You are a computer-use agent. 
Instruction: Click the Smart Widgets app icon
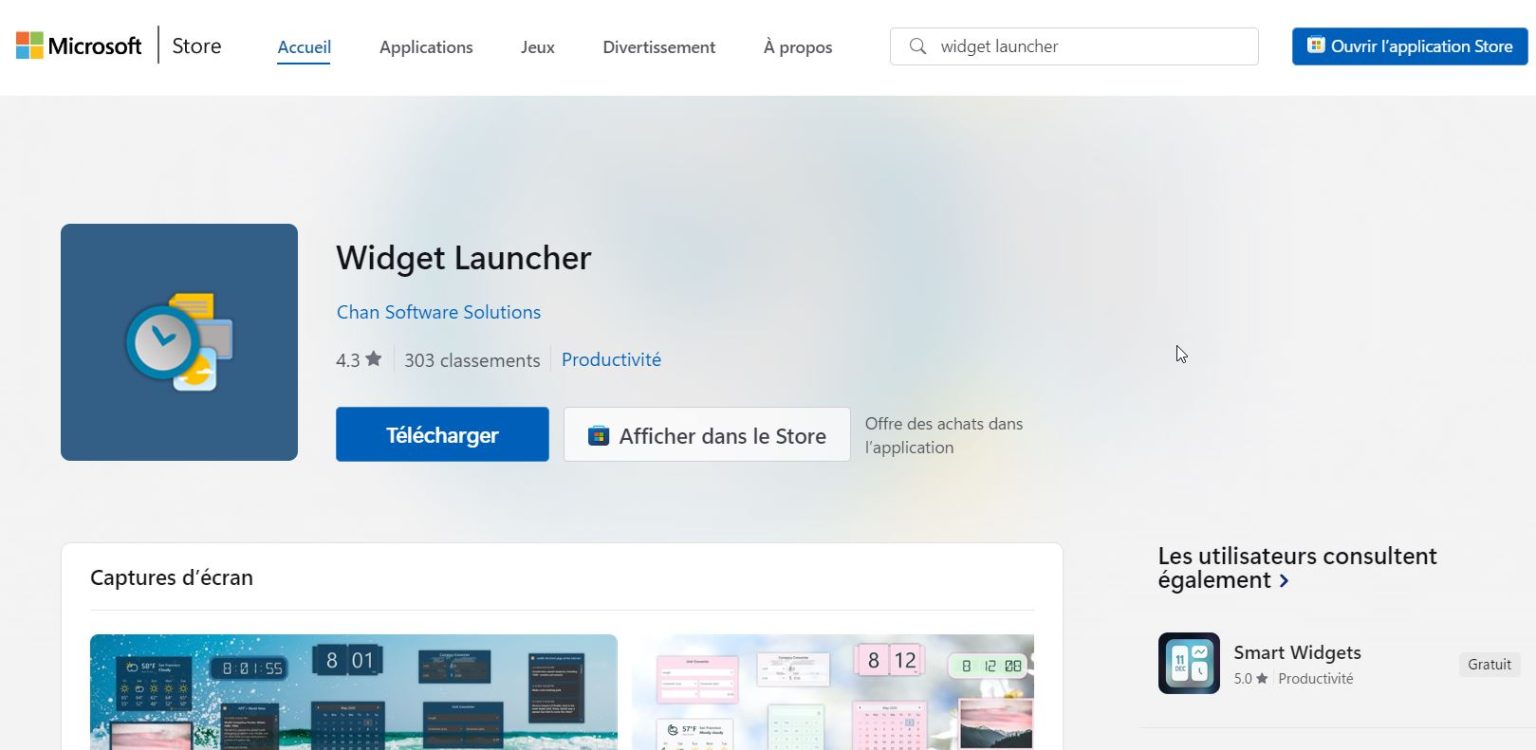(x=1189, y=663)
